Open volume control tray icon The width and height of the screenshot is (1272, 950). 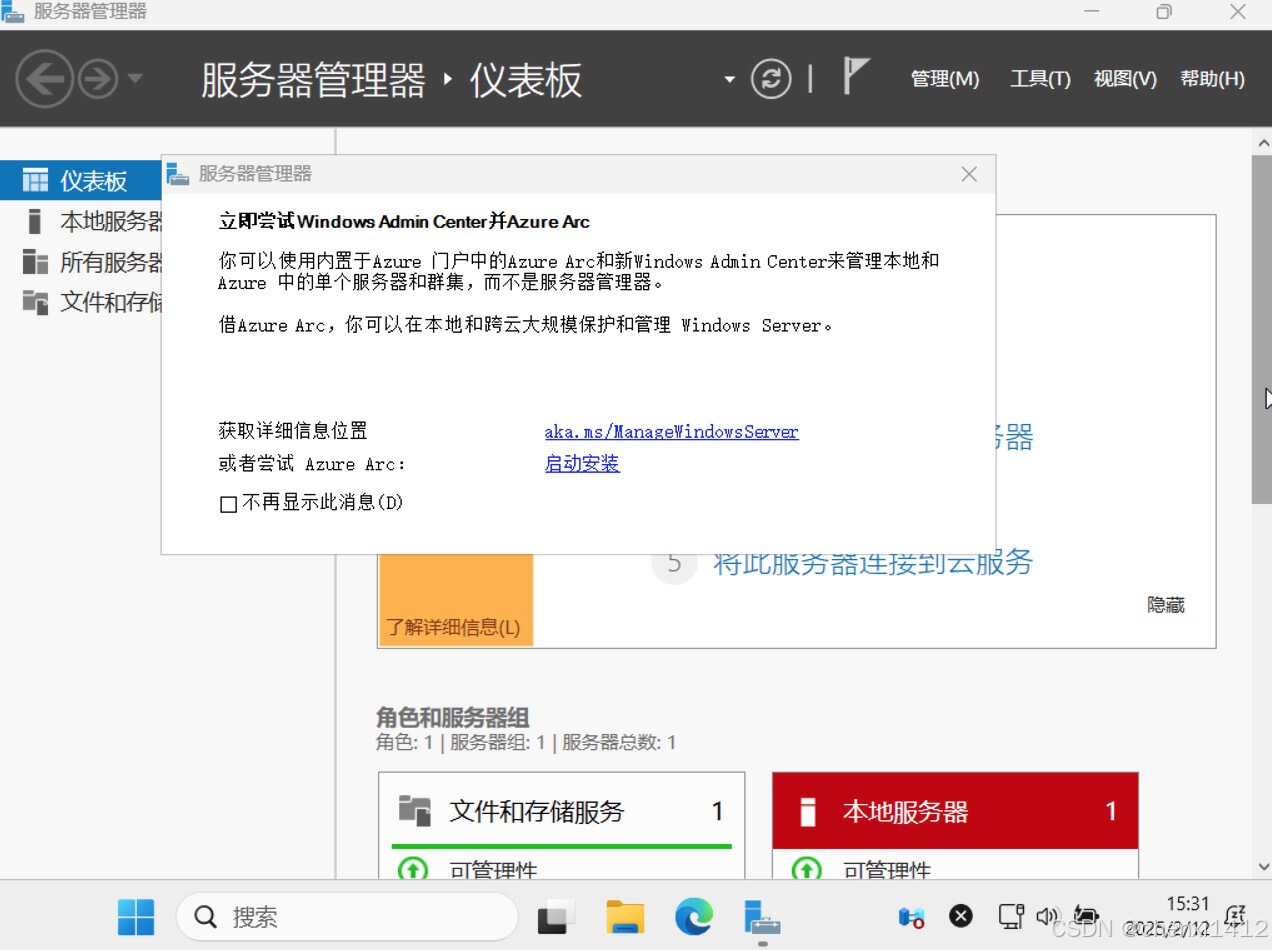[1047, 916]
